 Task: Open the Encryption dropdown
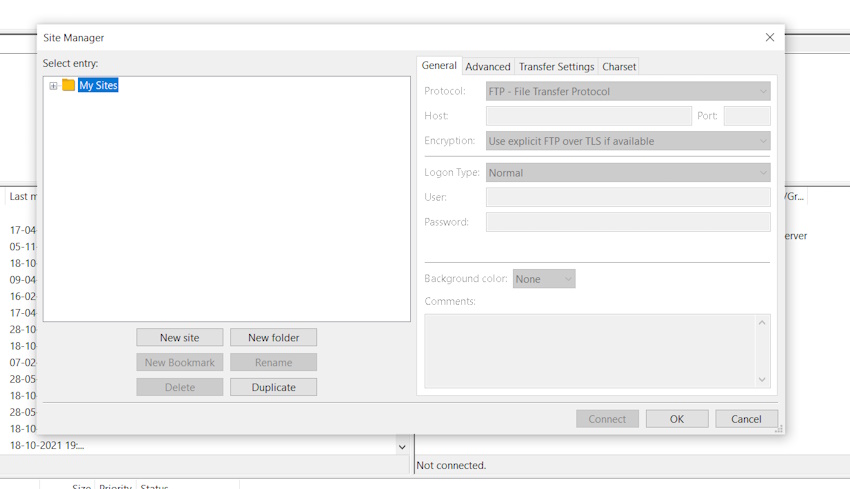coord(628,141)
